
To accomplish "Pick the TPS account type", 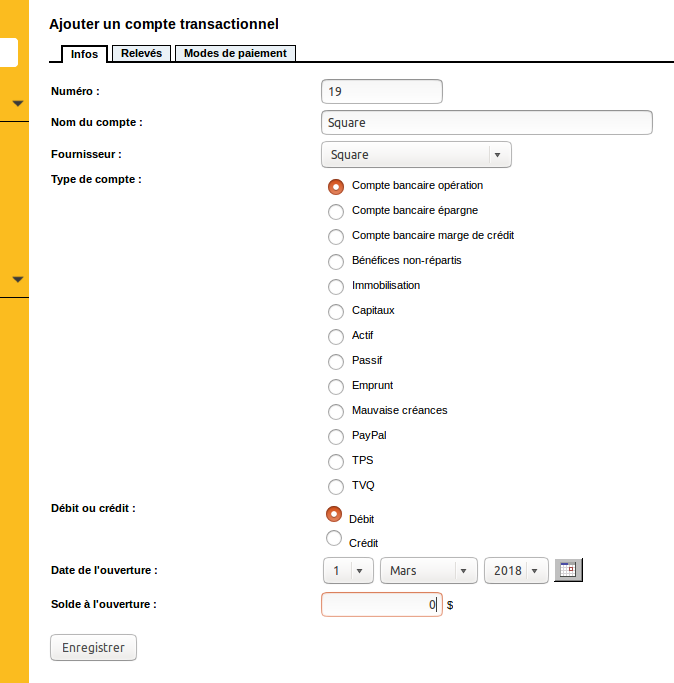I will pos(336,461).
